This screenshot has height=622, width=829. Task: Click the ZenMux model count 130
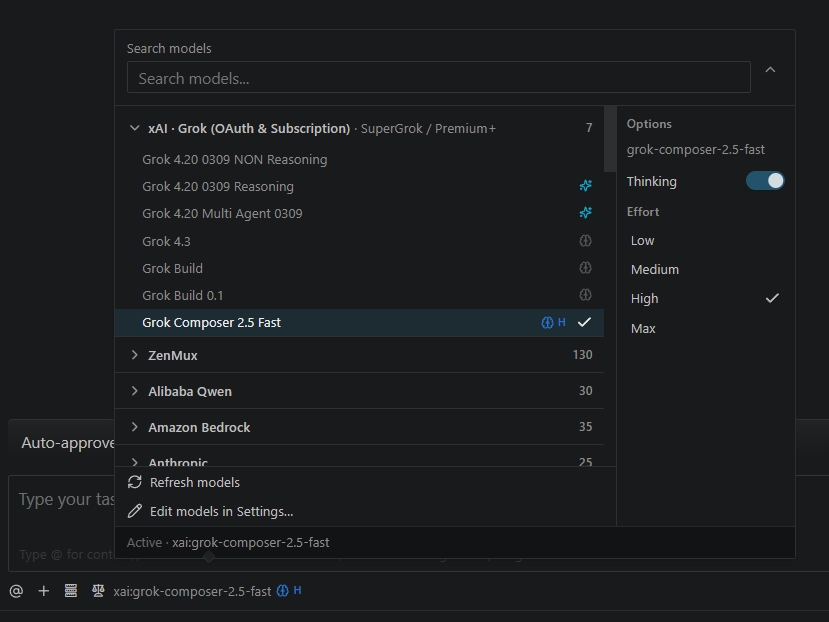583,354
